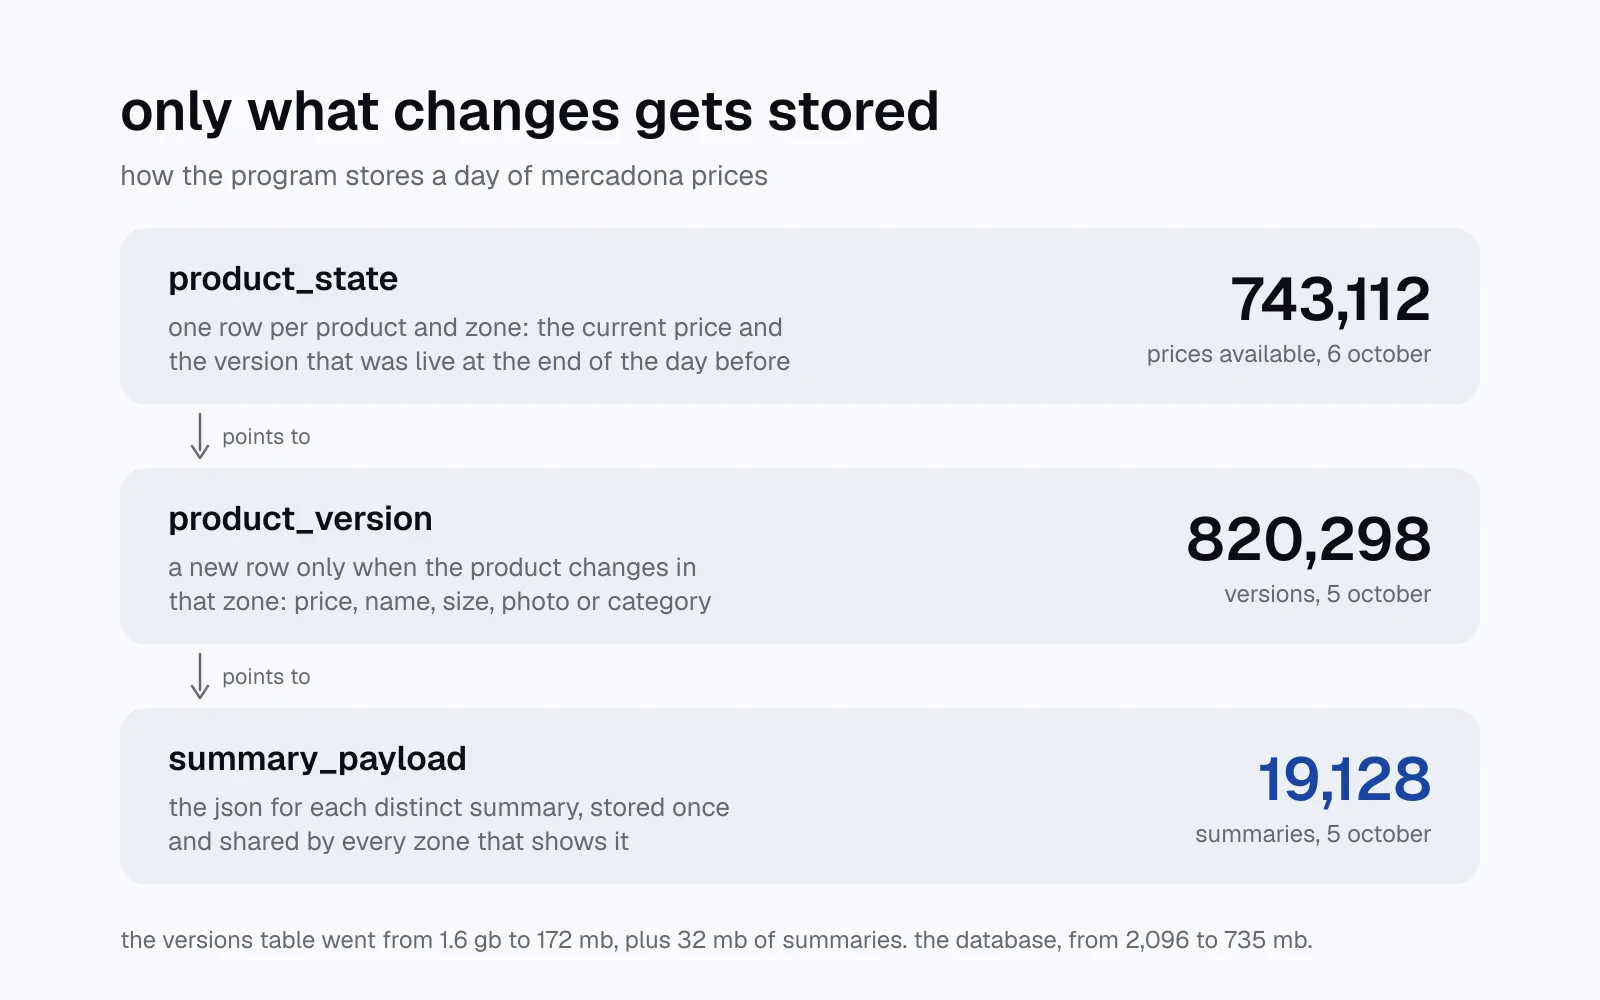Click 'prices available, 6 october' caption

pos(1288,354)
